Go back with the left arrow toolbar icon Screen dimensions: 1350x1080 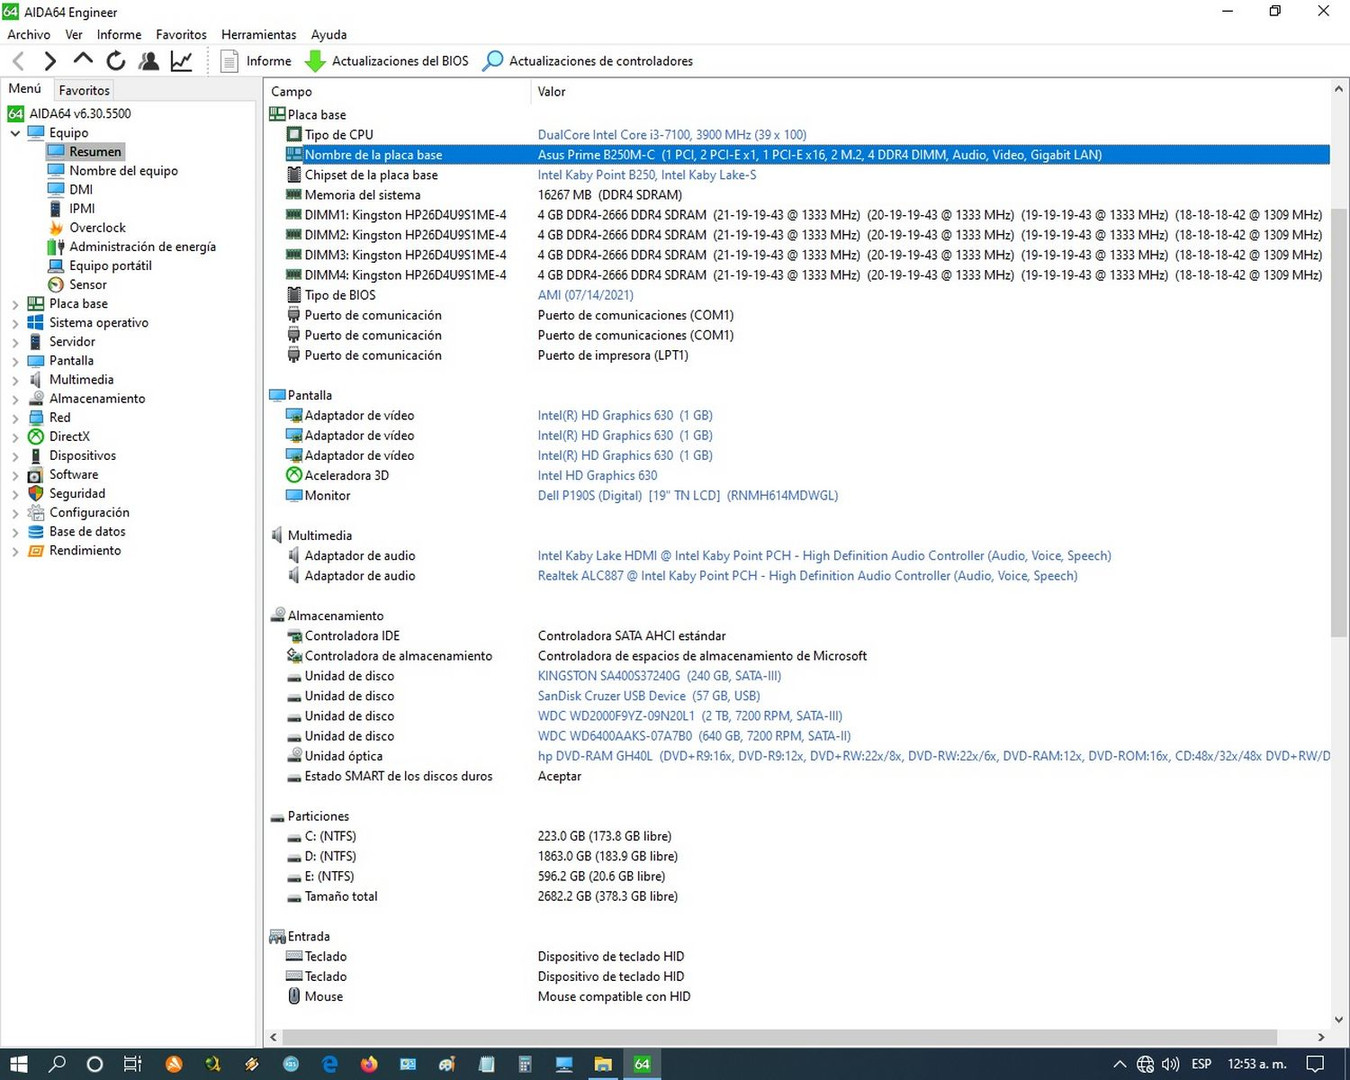[19, 61]
